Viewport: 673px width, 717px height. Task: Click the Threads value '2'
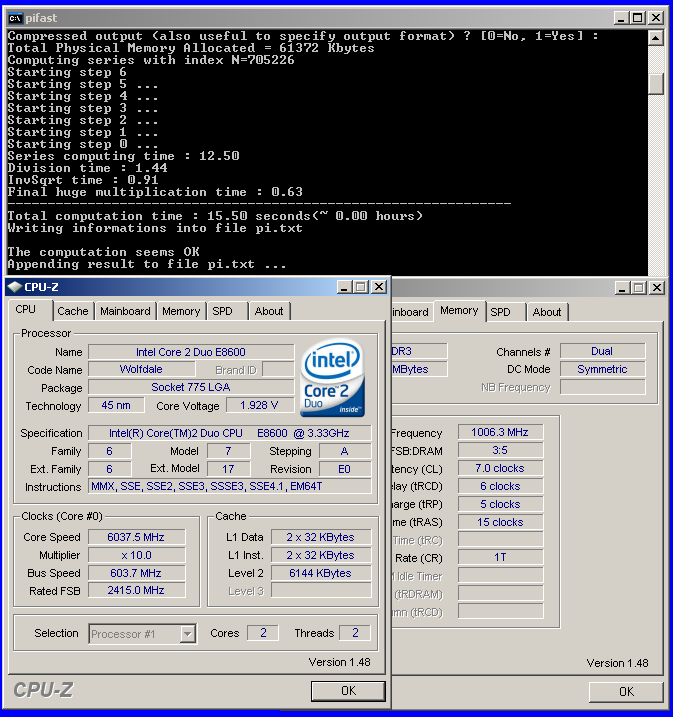tap(355, 633)
